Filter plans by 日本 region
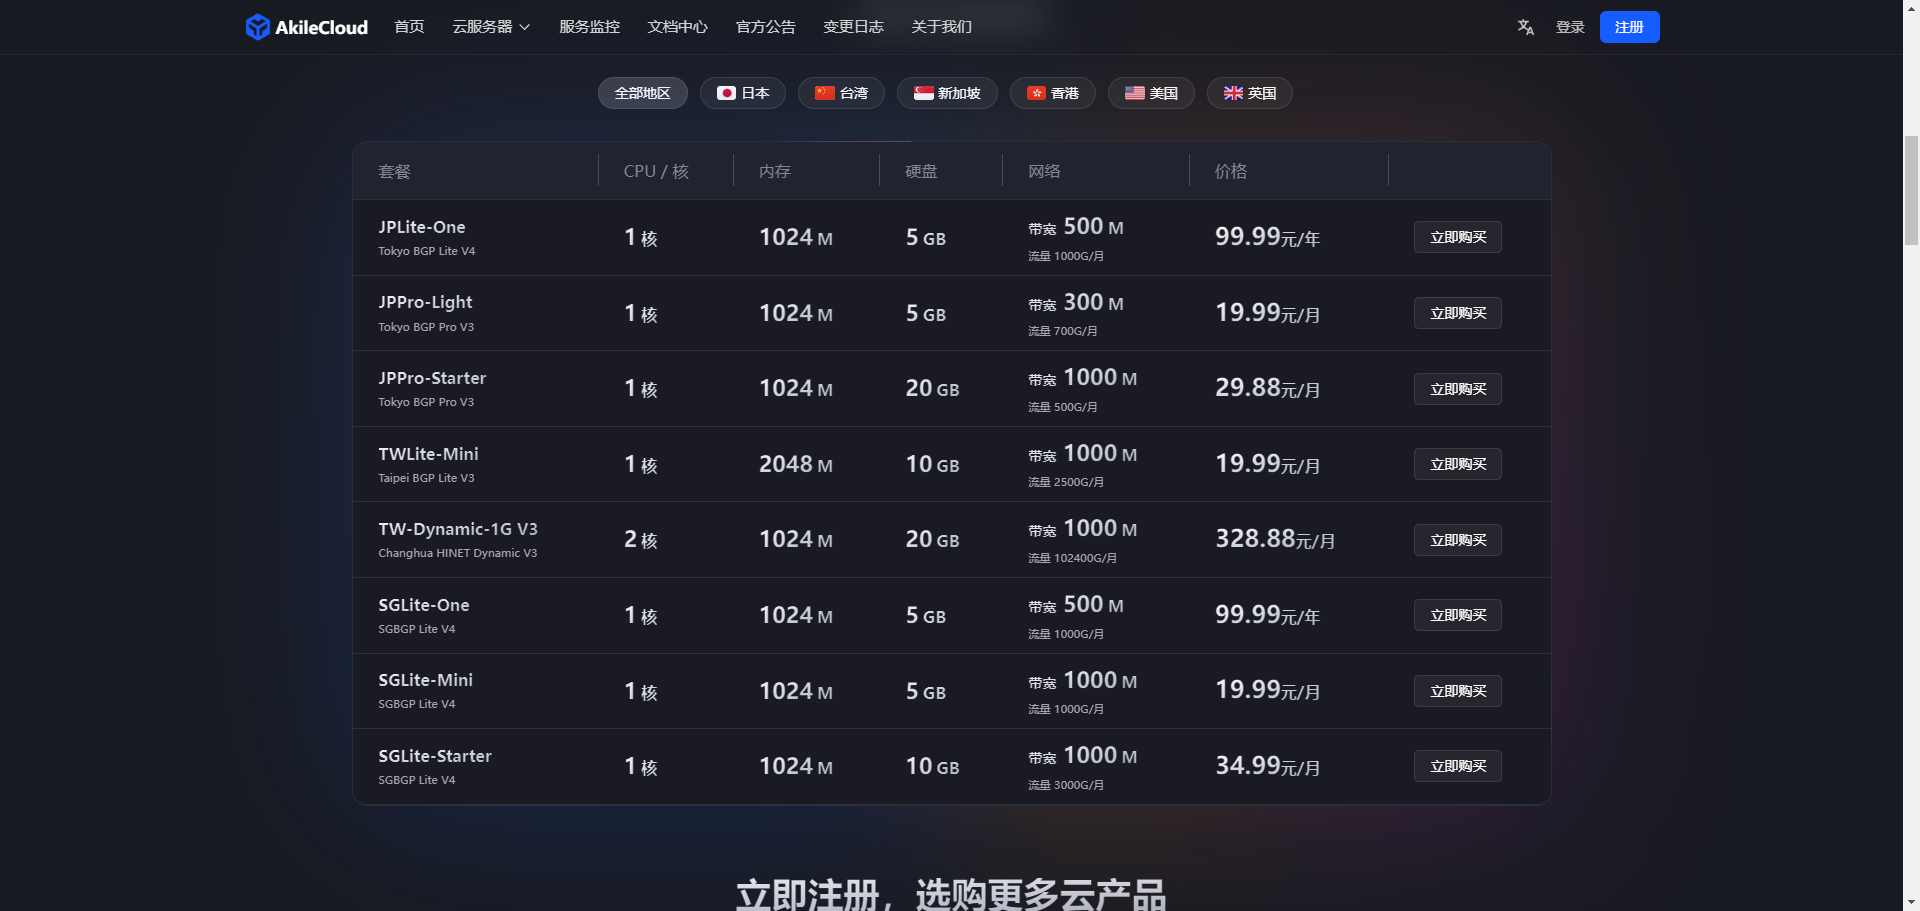 [x=742, y=93]
